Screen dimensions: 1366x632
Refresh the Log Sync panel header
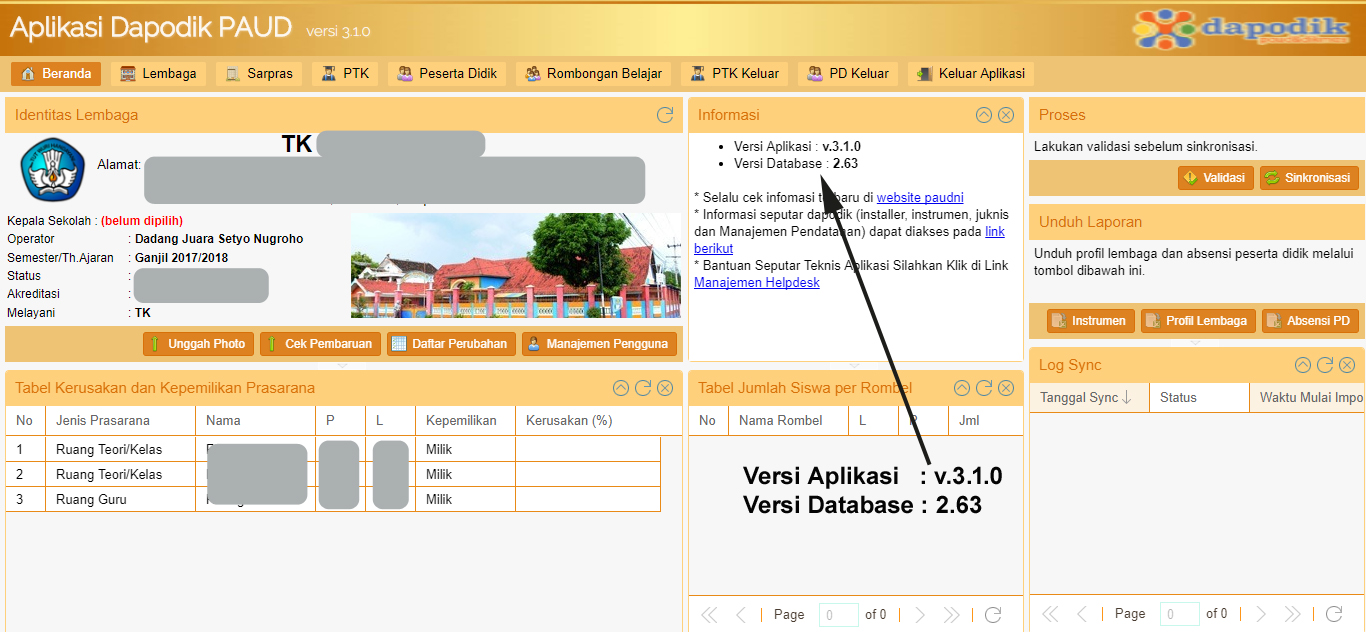click(1325, 365)
